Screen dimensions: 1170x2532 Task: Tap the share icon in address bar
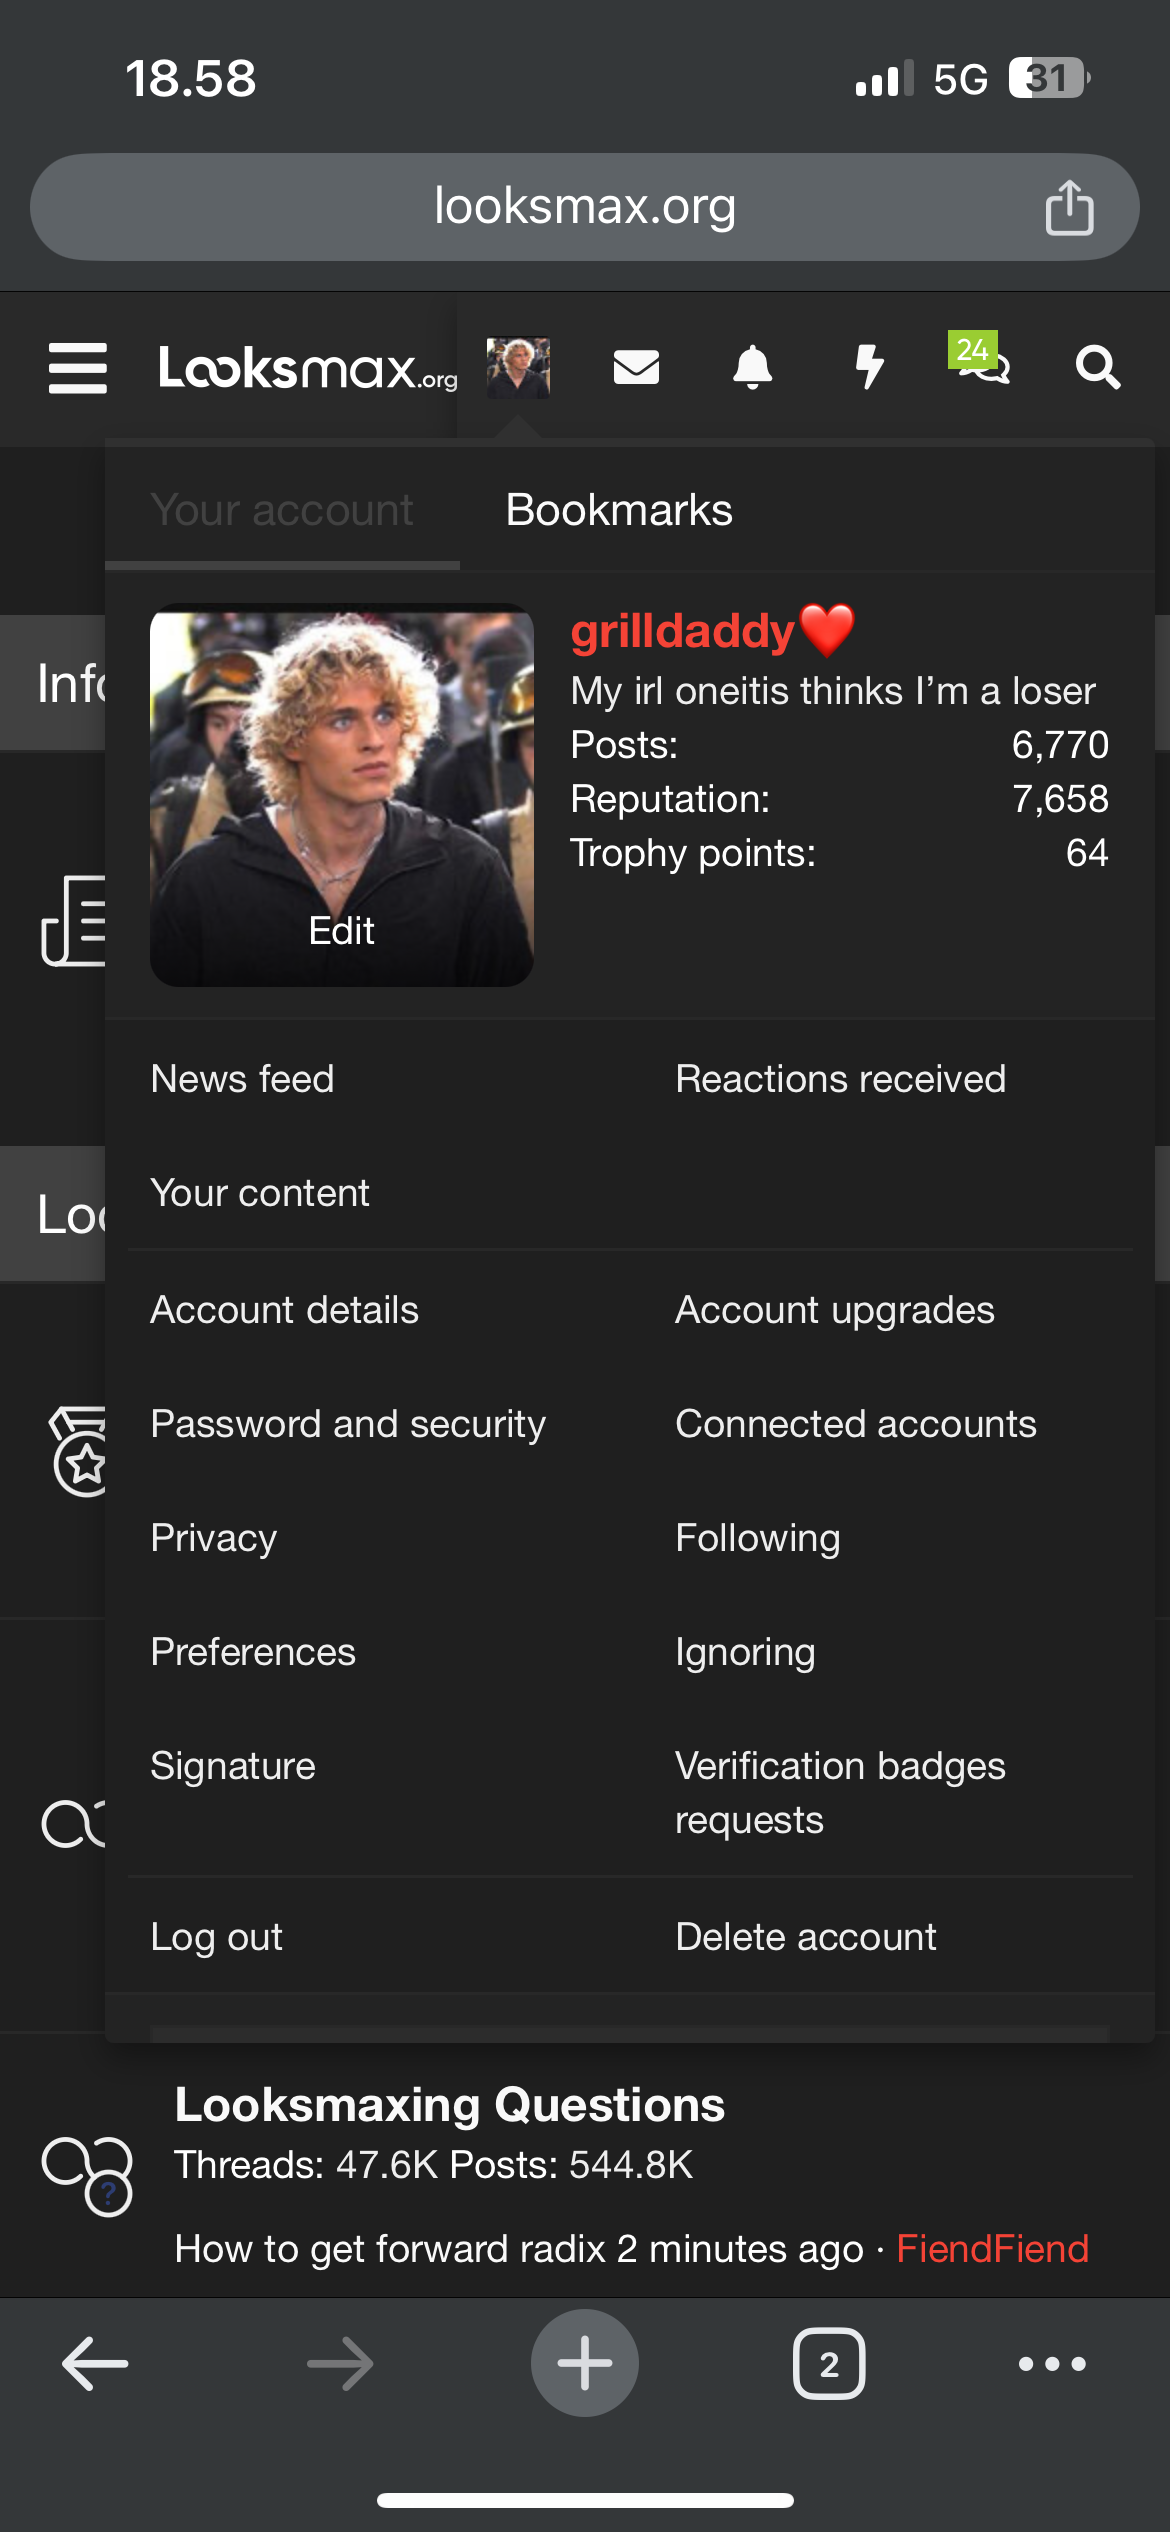pyautogui.click(x=1069, y=208)
